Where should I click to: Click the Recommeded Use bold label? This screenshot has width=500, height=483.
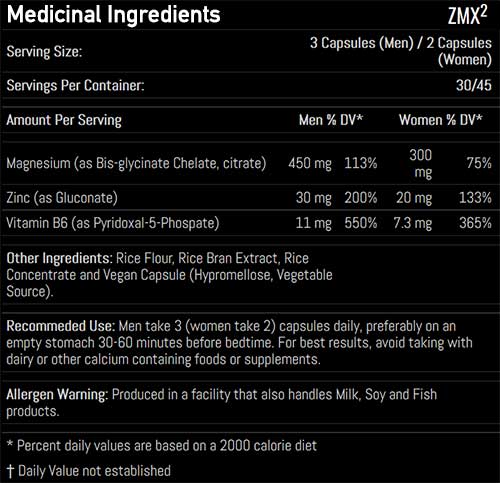tap(61, 326)
